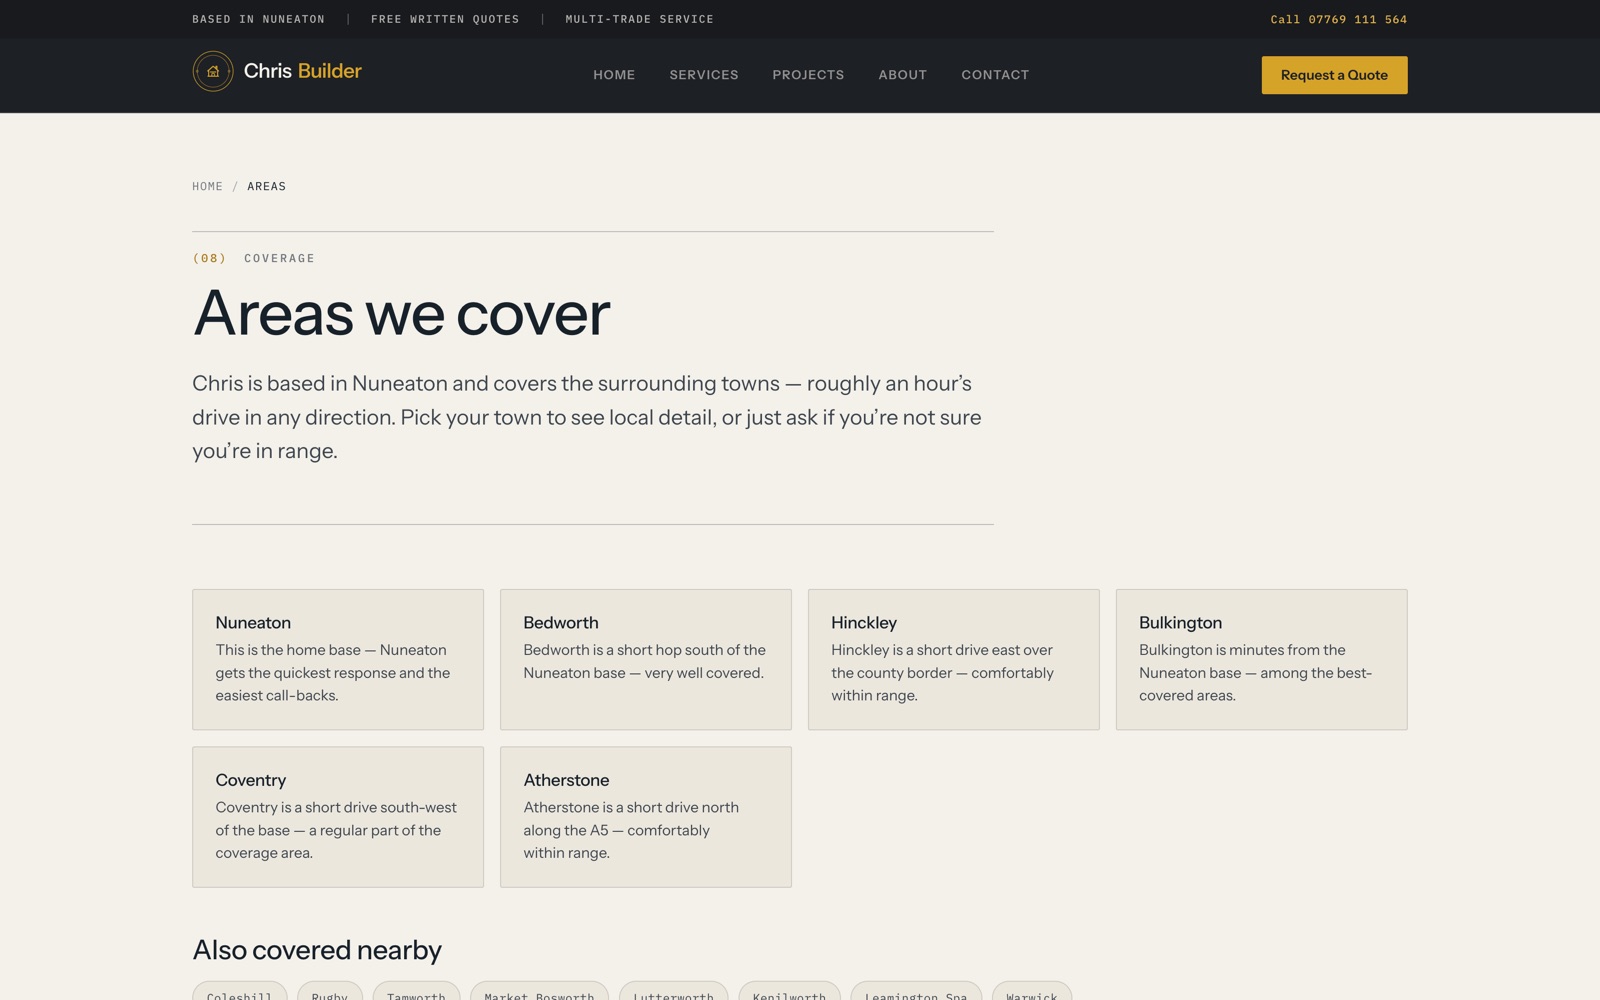Select the Lutterworth chip
The height and width of the screenshot is (1000, 1600).
673,992
